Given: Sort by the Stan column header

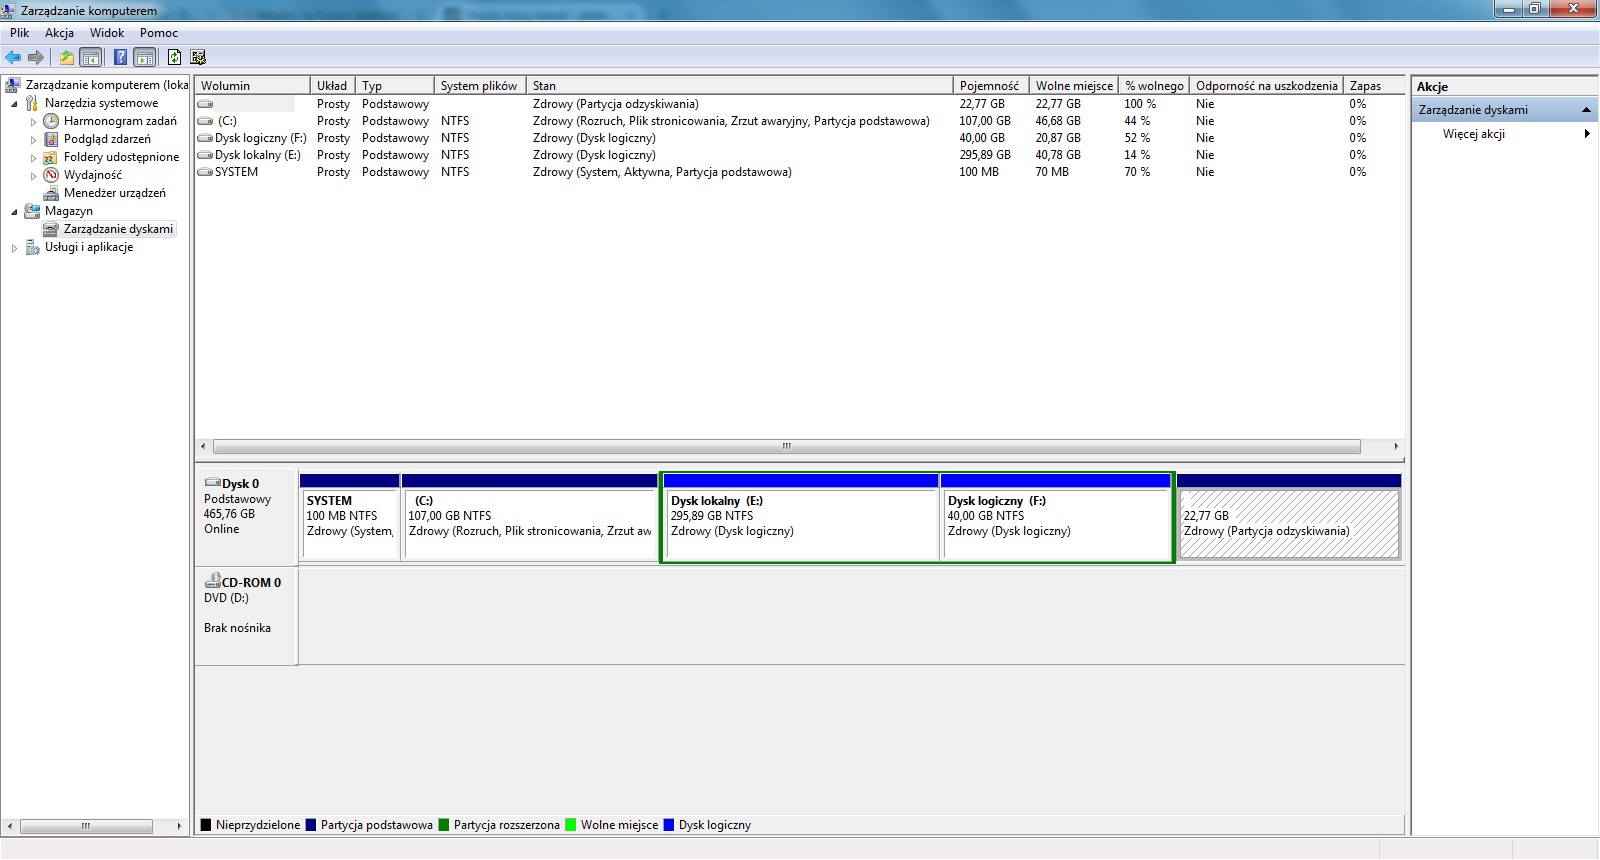Looking at the screenshot, I should (x=739, y=86).
